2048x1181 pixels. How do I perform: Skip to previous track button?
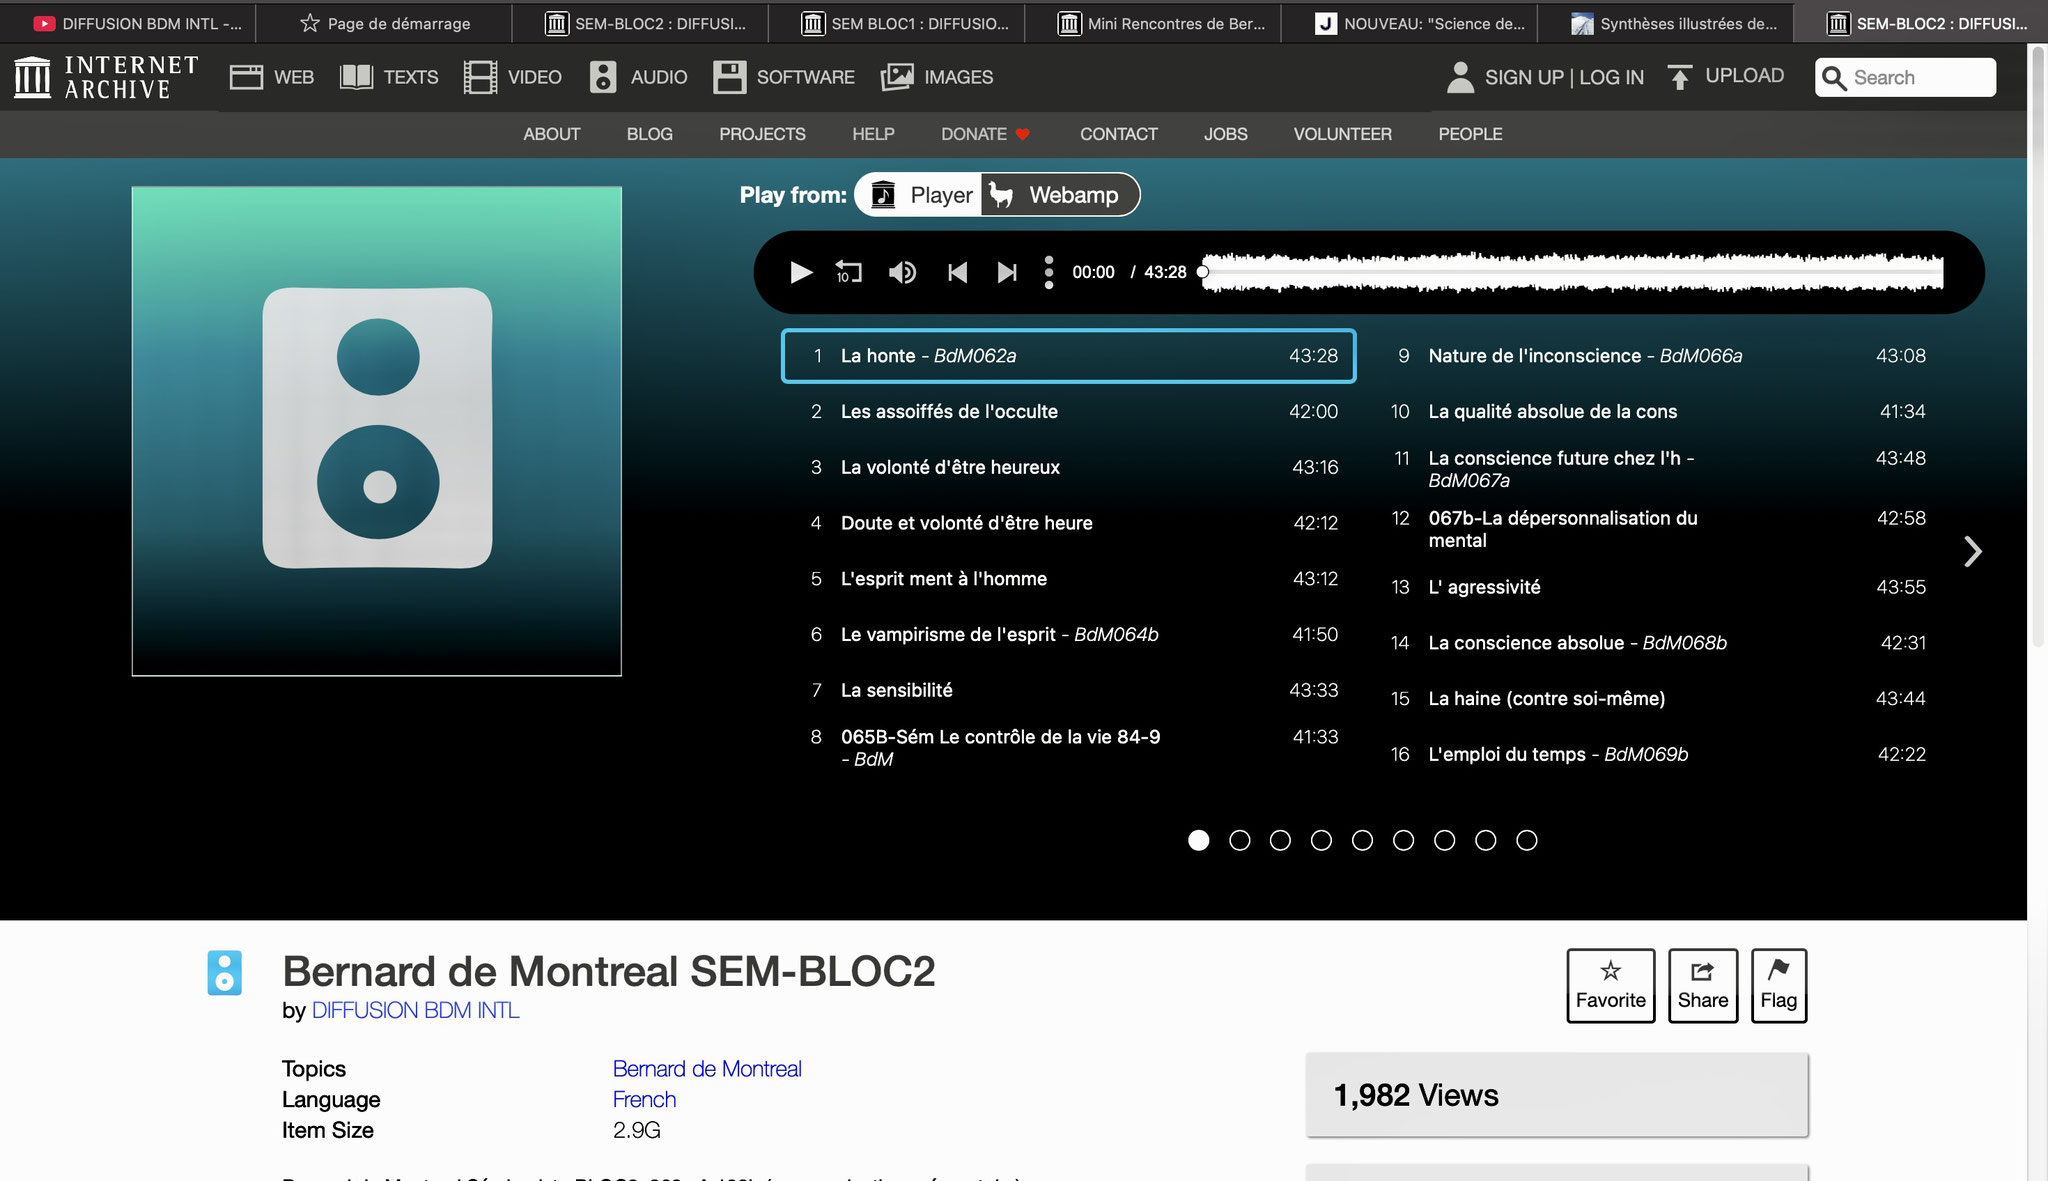957,272
